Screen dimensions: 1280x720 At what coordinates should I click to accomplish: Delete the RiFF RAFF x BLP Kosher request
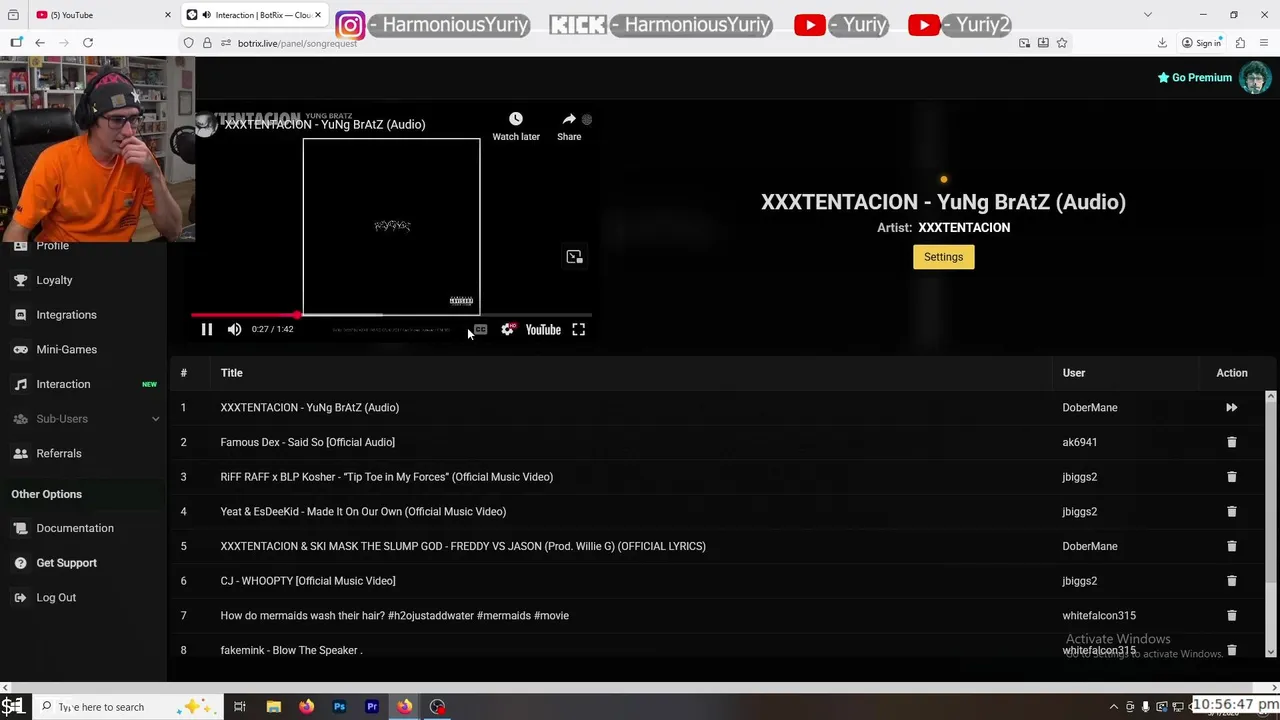pyautogui.click(x=1232, y=477)
